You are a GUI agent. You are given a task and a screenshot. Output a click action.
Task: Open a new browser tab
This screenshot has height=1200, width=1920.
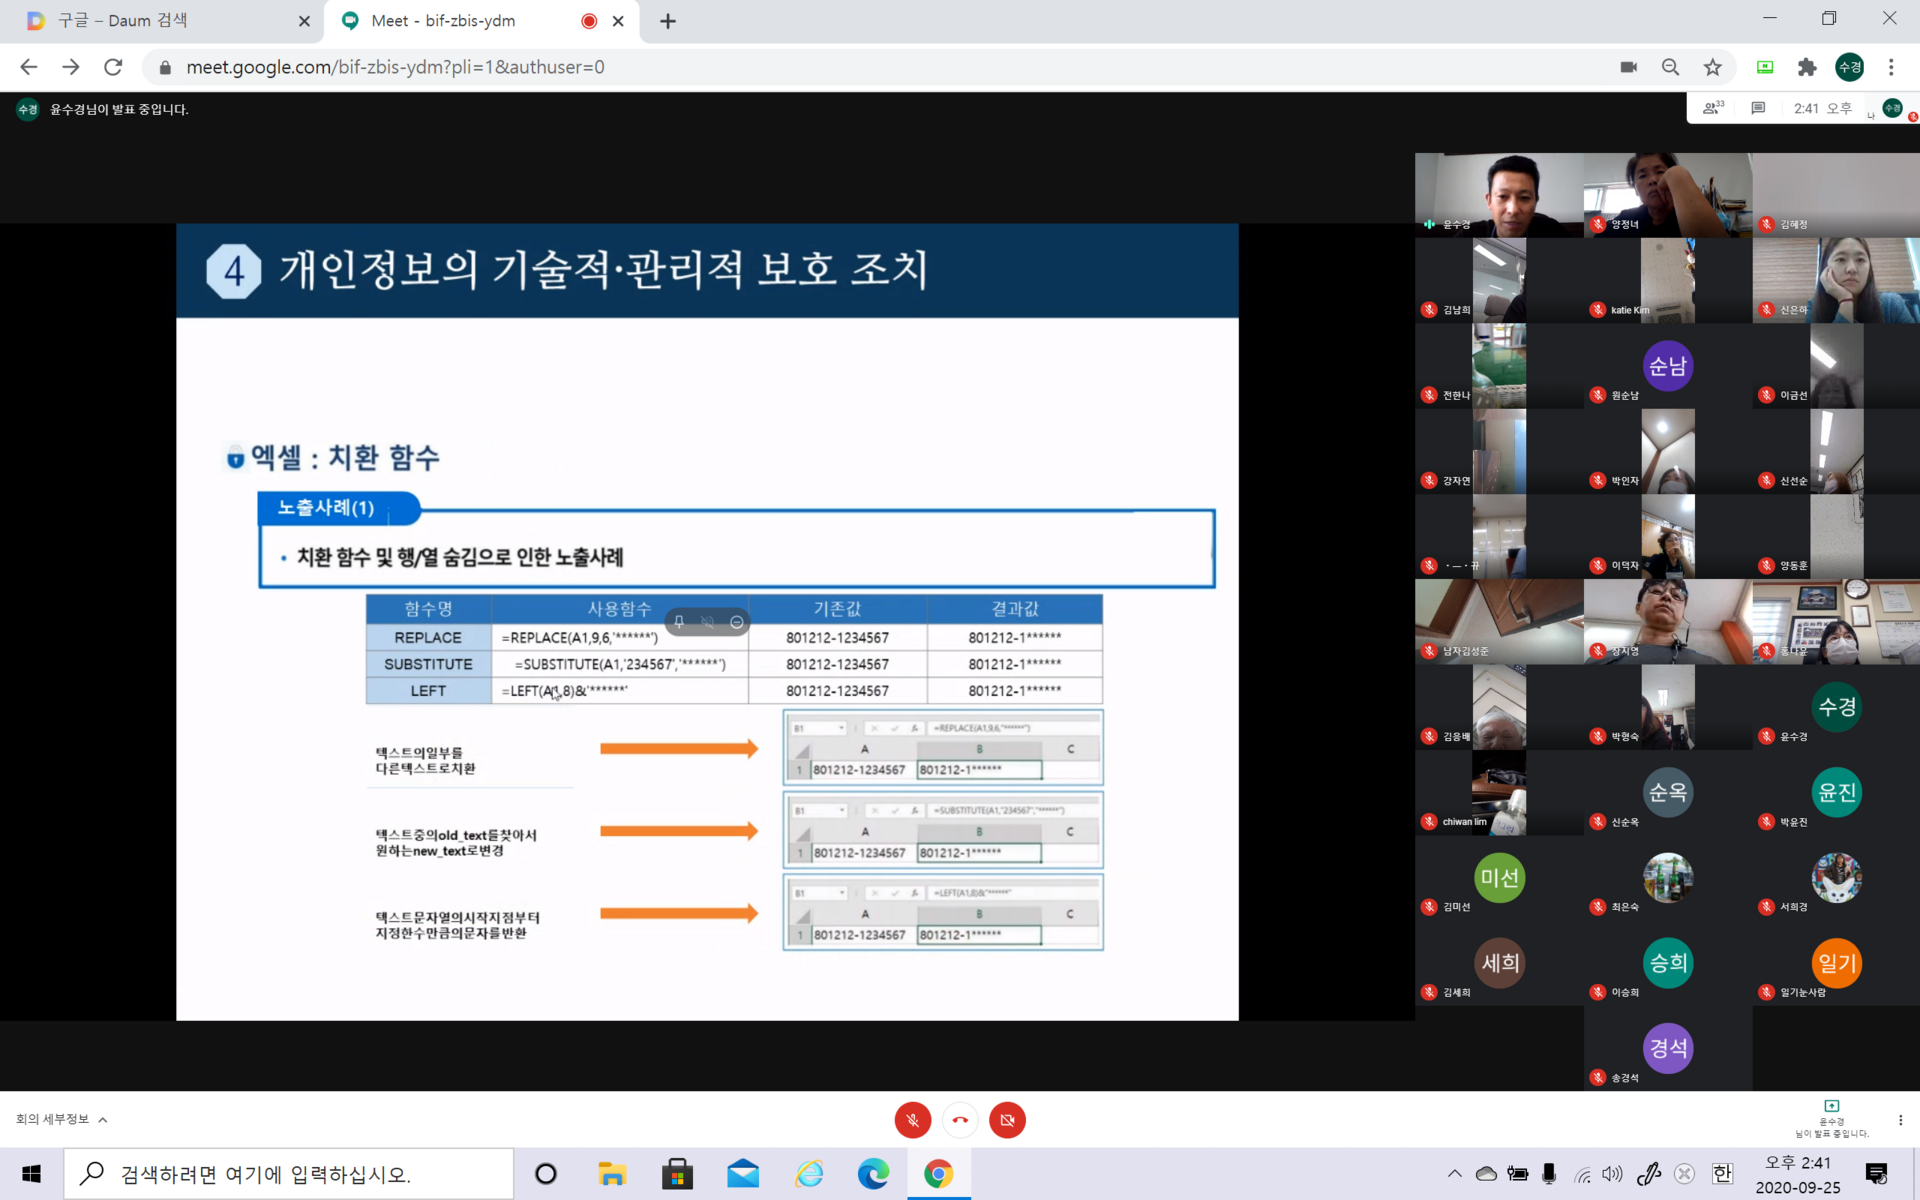(668, 21)
